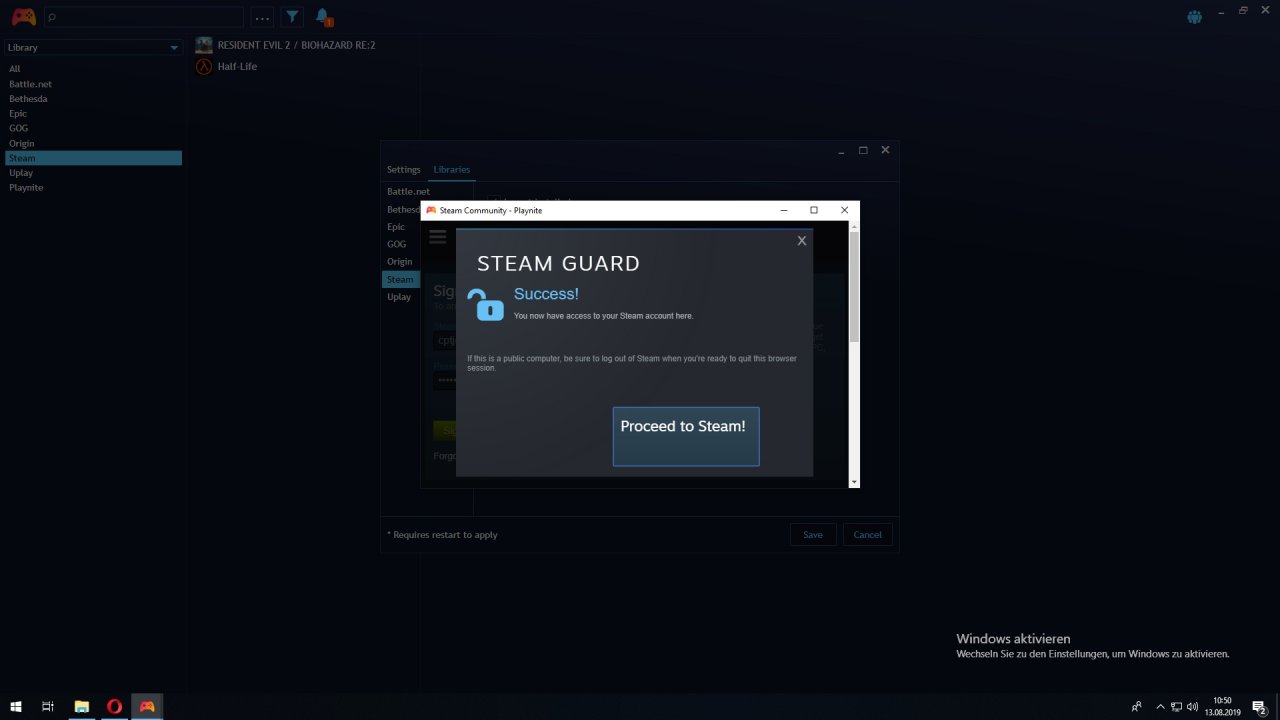
Task: Click the Resident Evil 2 game thumbnail icon
Action: click(204, 45)
